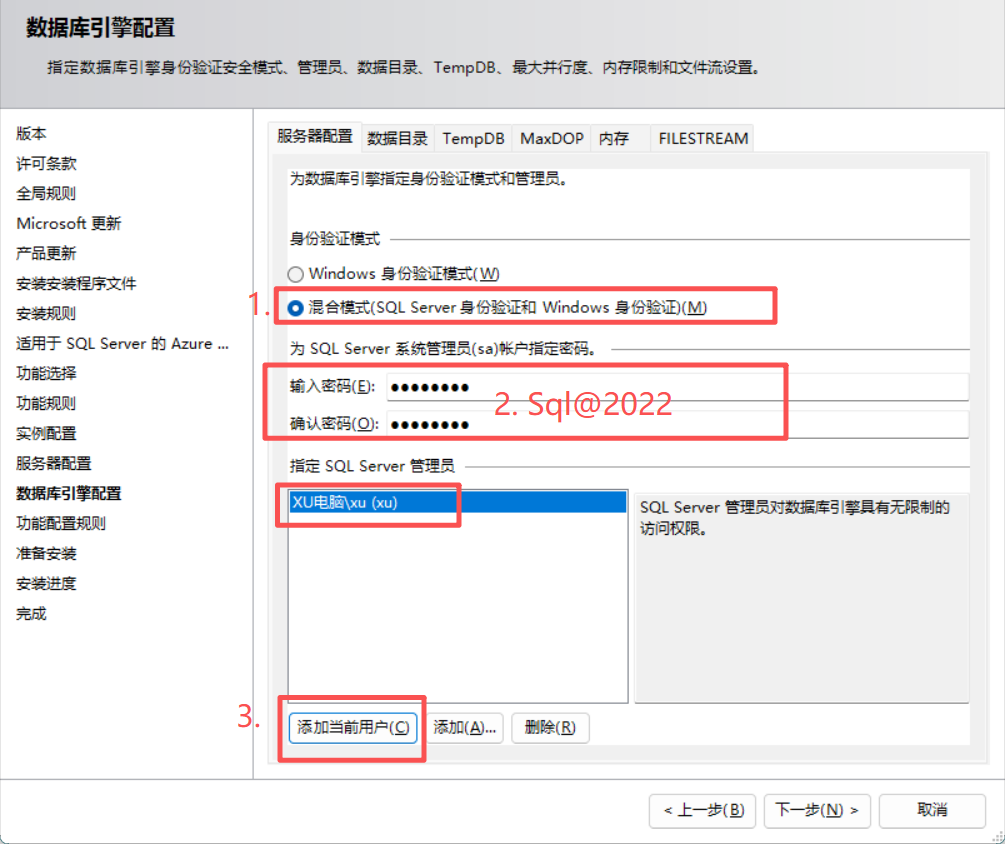This screenshot has width=1005, height=844.
Task: Click 功能选择 step in sidebar
Action: (46, 373)
